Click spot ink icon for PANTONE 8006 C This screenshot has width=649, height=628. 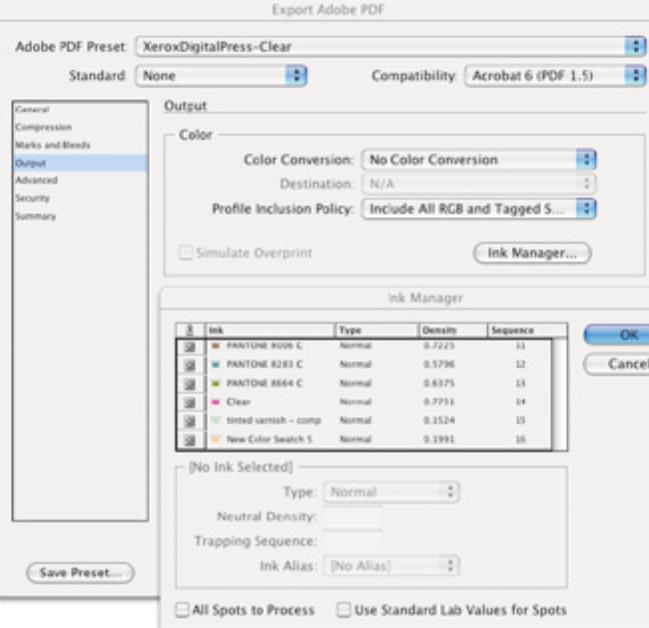(190, 347)
